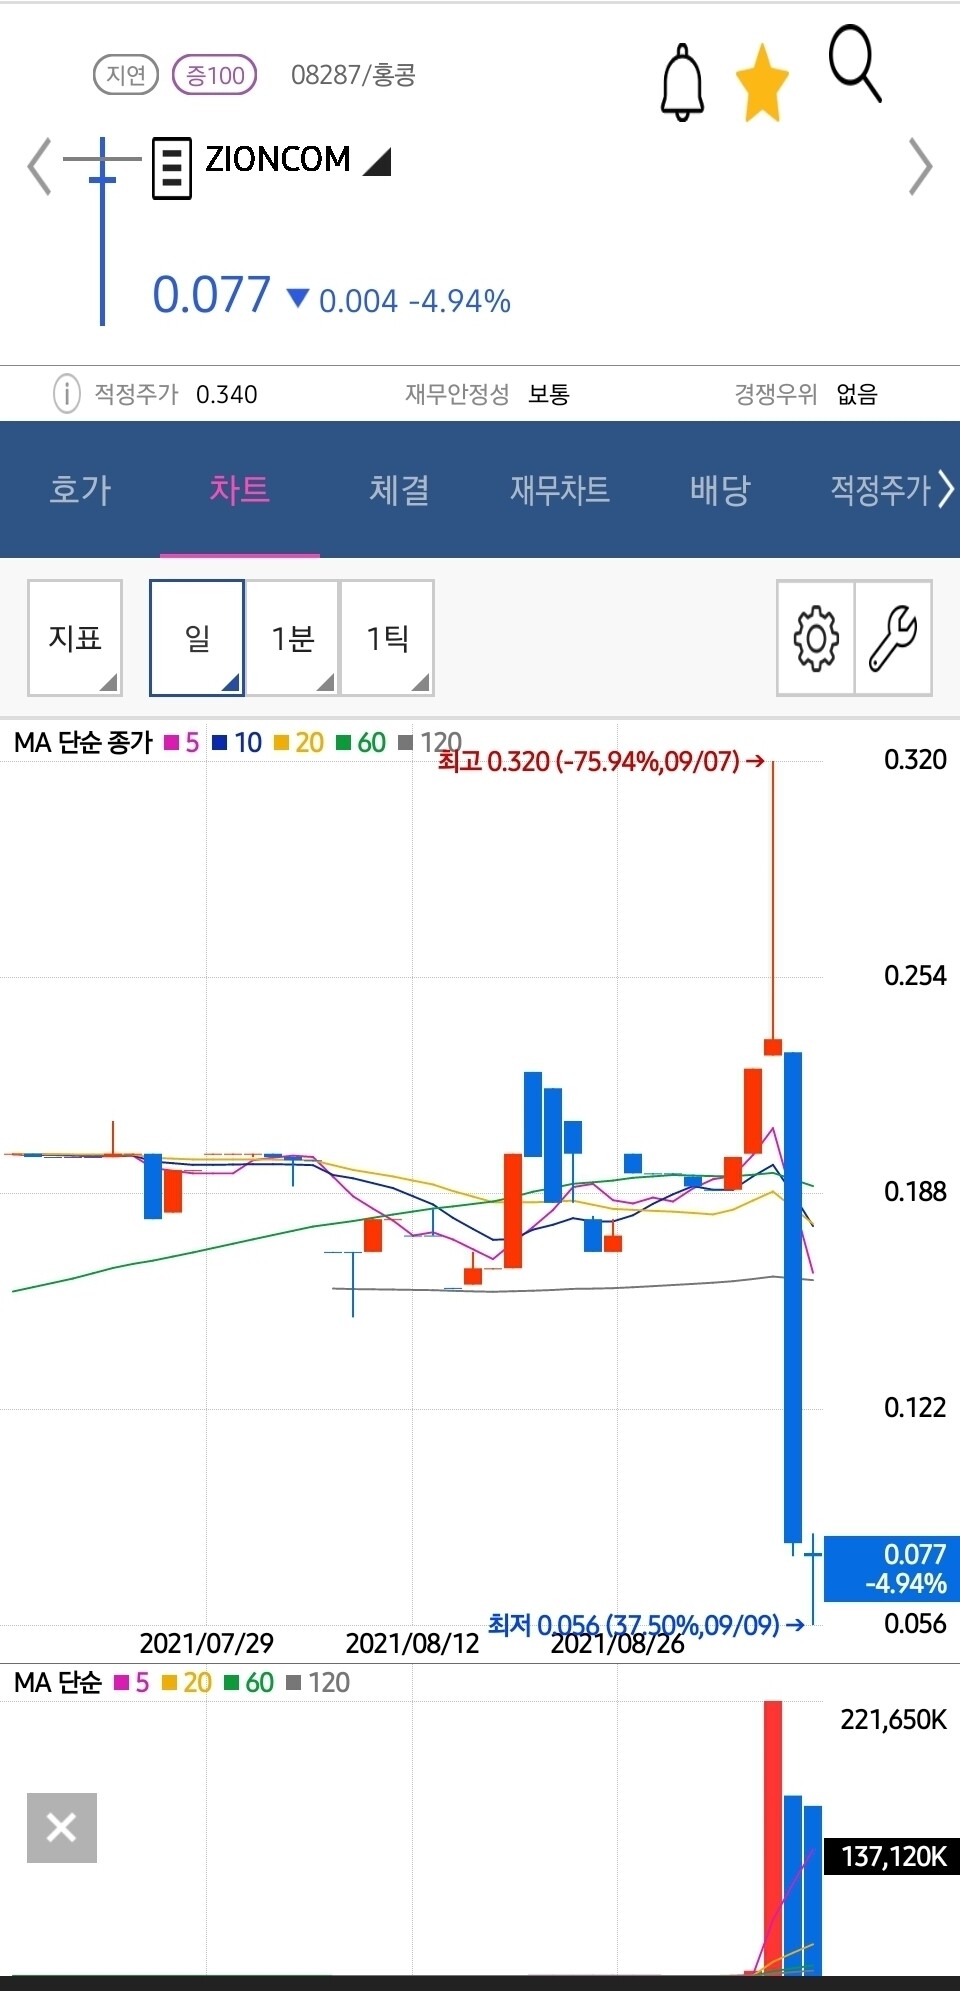
Task: Open the 호가 tab
Action: (80, 490)
